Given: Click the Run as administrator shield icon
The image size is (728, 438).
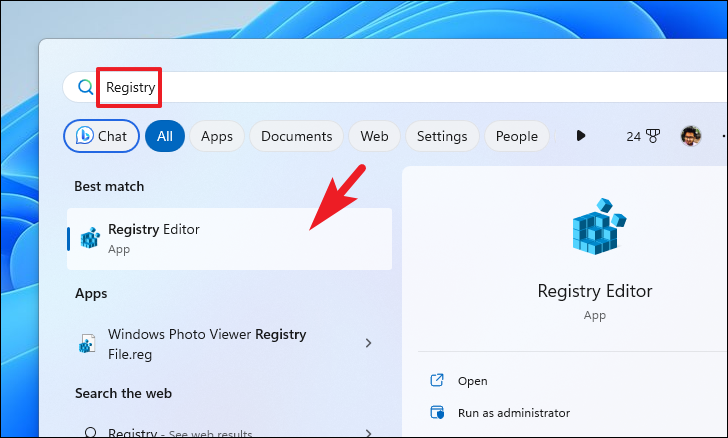Looking at the screenshot, I should pyautogui.click(x=437, y=412).
